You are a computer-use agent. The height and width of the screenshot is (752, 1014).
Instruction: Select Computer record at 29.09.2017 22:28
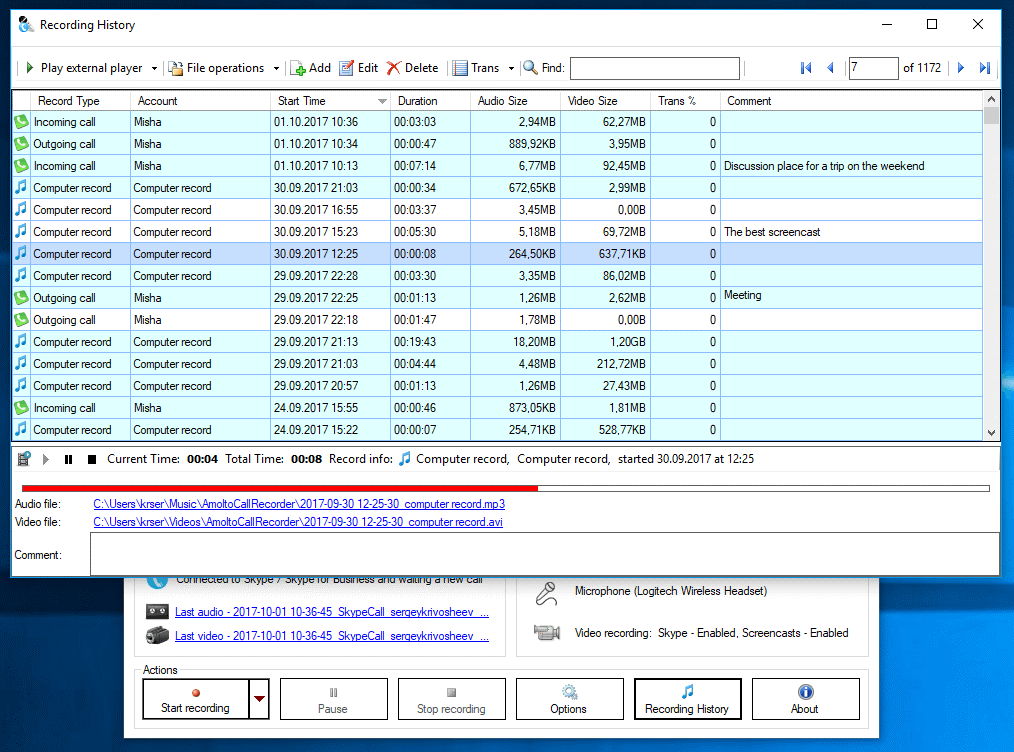coord(497,276)
